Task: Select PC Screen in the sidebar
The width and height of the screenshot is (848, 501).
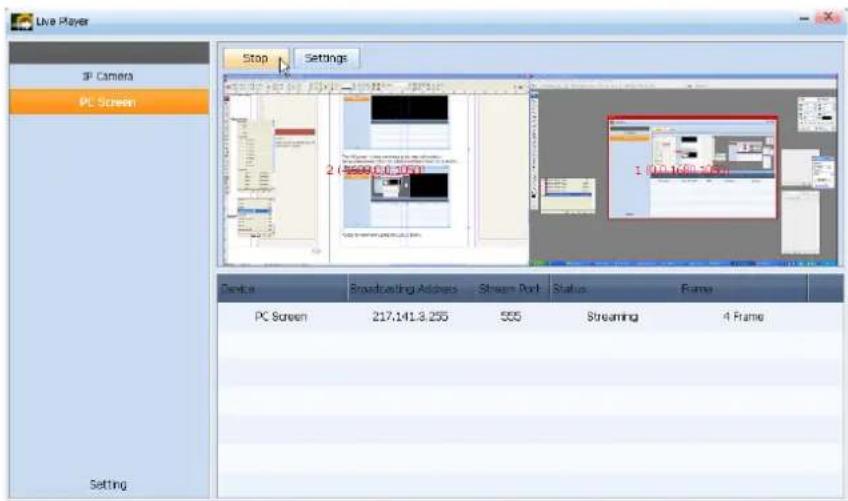Action: click(x=109, y=102)
